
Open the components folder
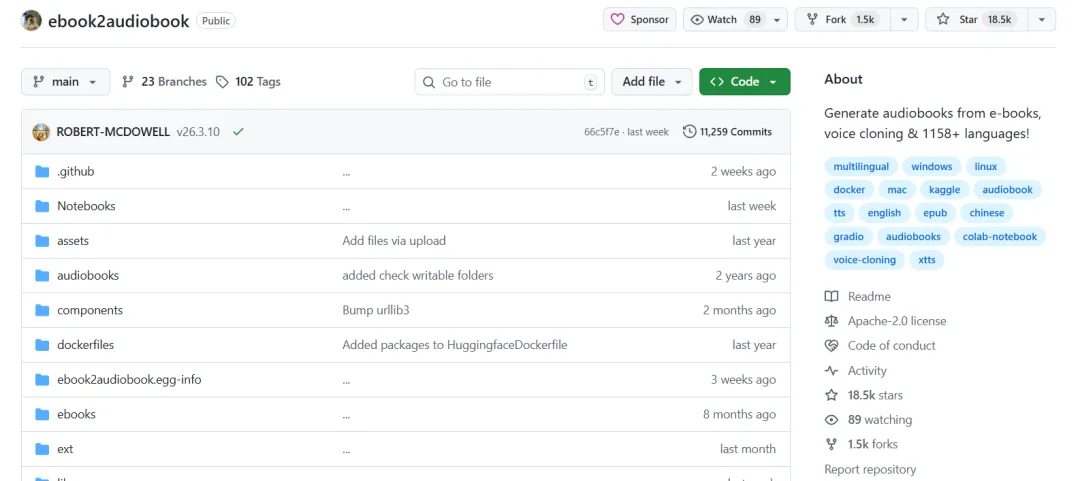coord(90,310)
